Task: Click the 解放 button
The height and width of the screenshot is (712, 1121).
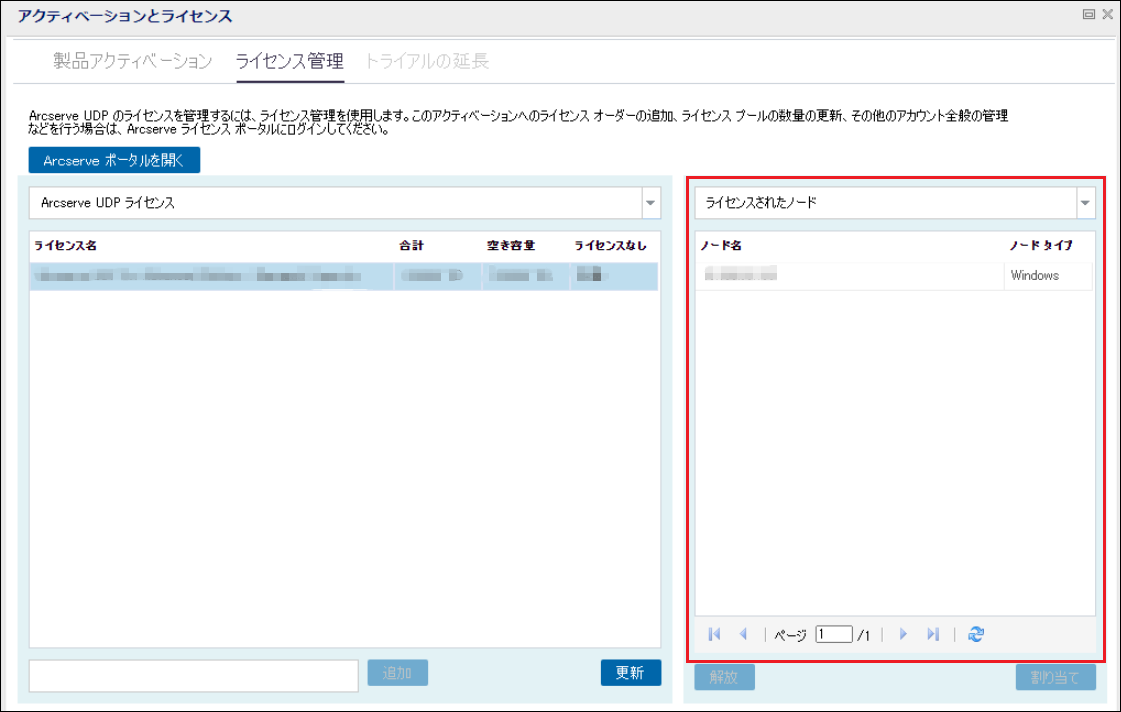Action: [x=724, y=677]
